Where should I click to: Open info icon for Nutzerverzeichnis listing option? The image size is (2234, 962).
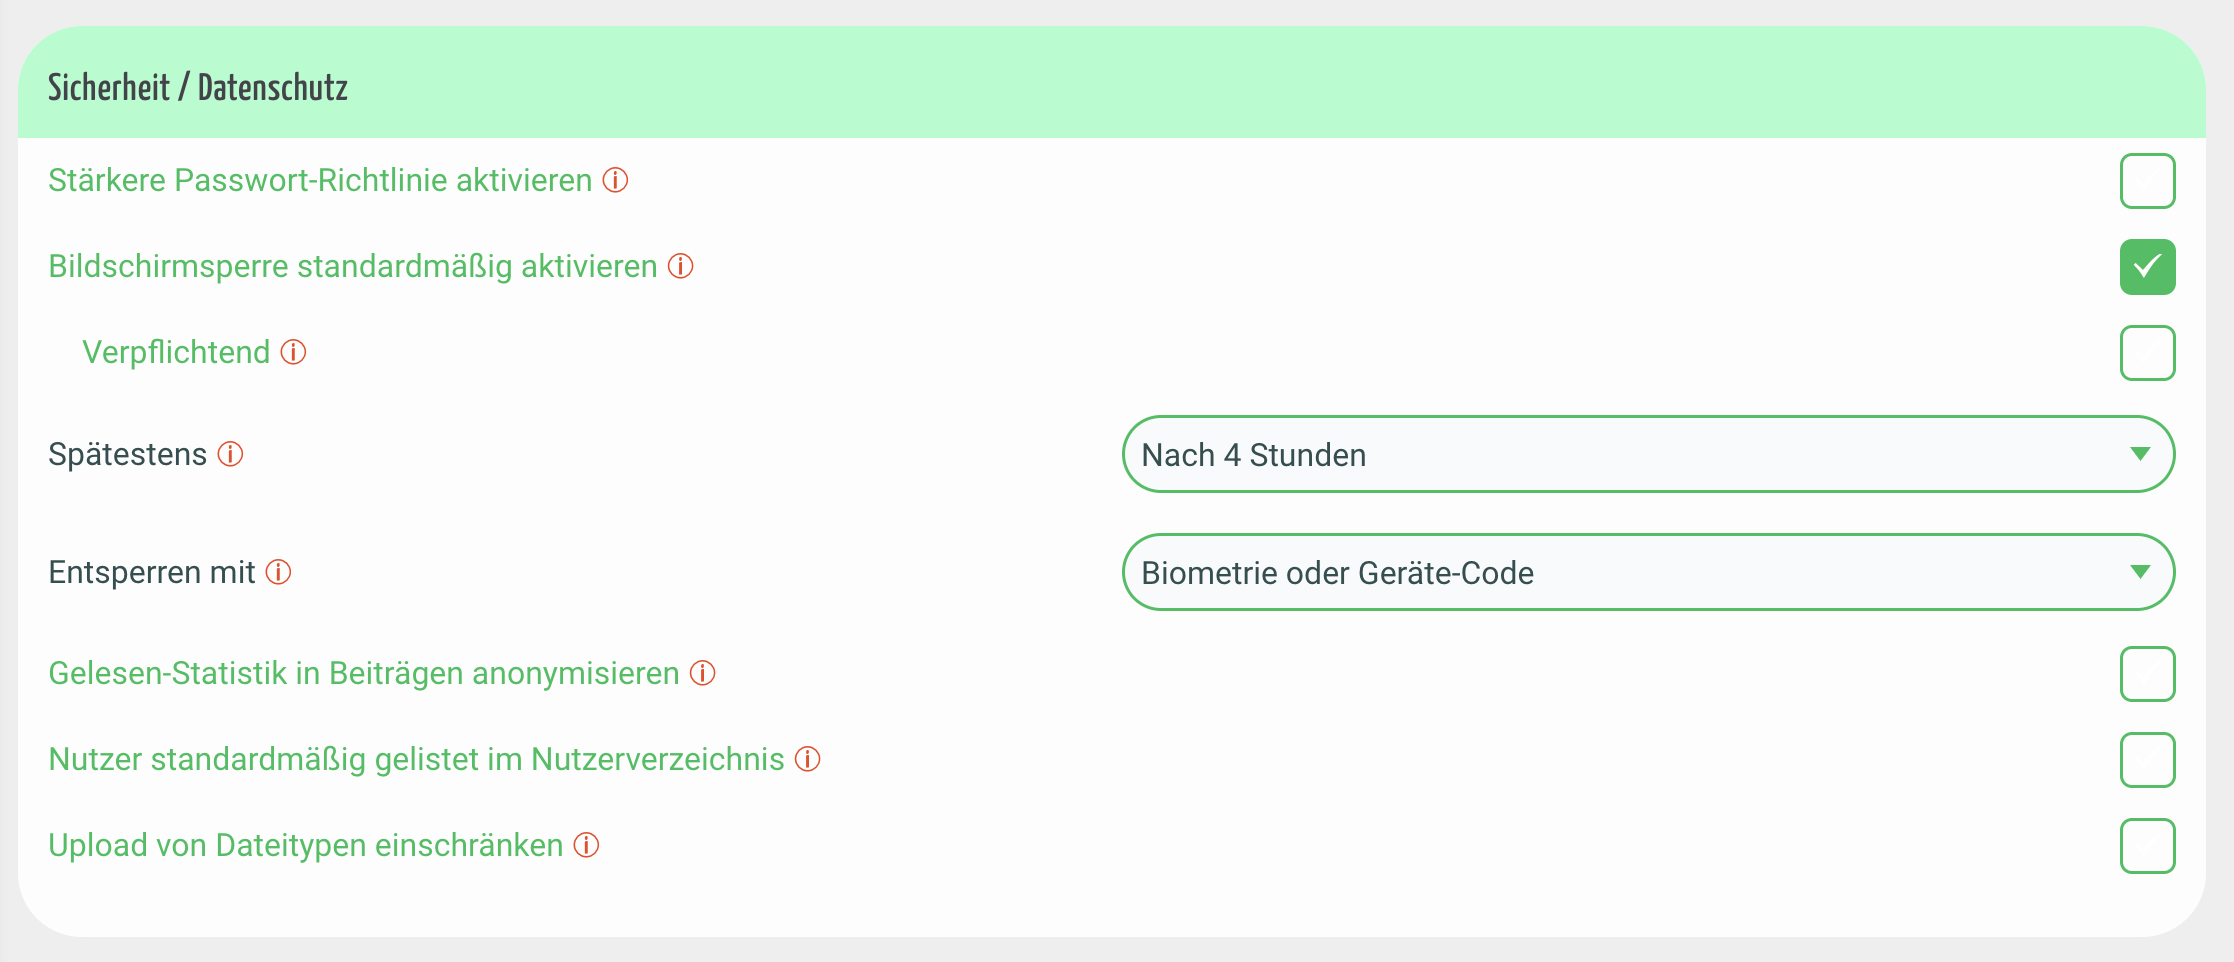807,759
